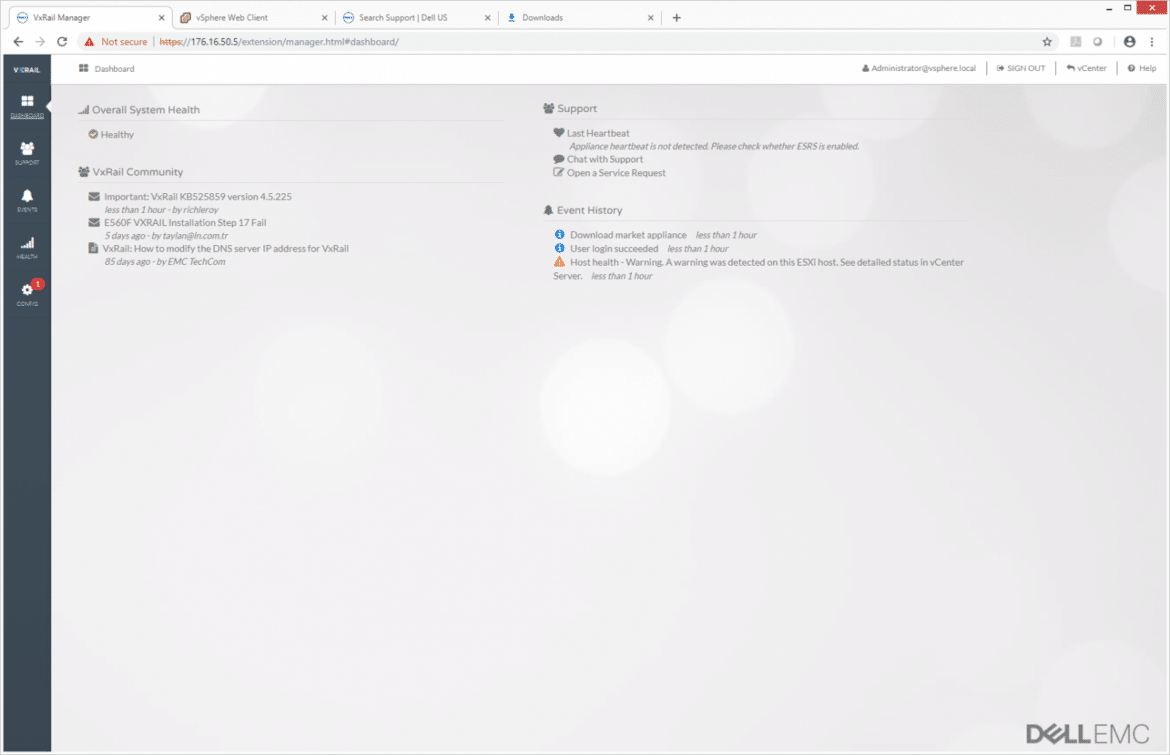The image size is (1170, 755).
Task: Open a Service Request link
Action: click(616, 172)
